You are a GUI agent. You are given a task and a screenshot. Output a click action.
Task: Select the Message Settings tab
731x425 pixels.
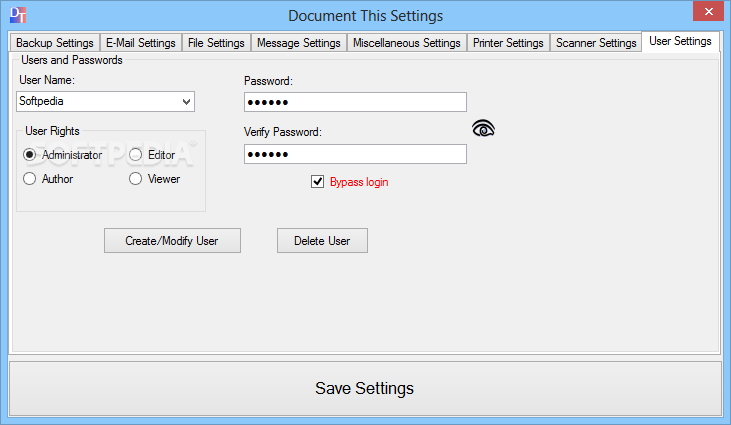pyautogui.click(x=299, y=43)
